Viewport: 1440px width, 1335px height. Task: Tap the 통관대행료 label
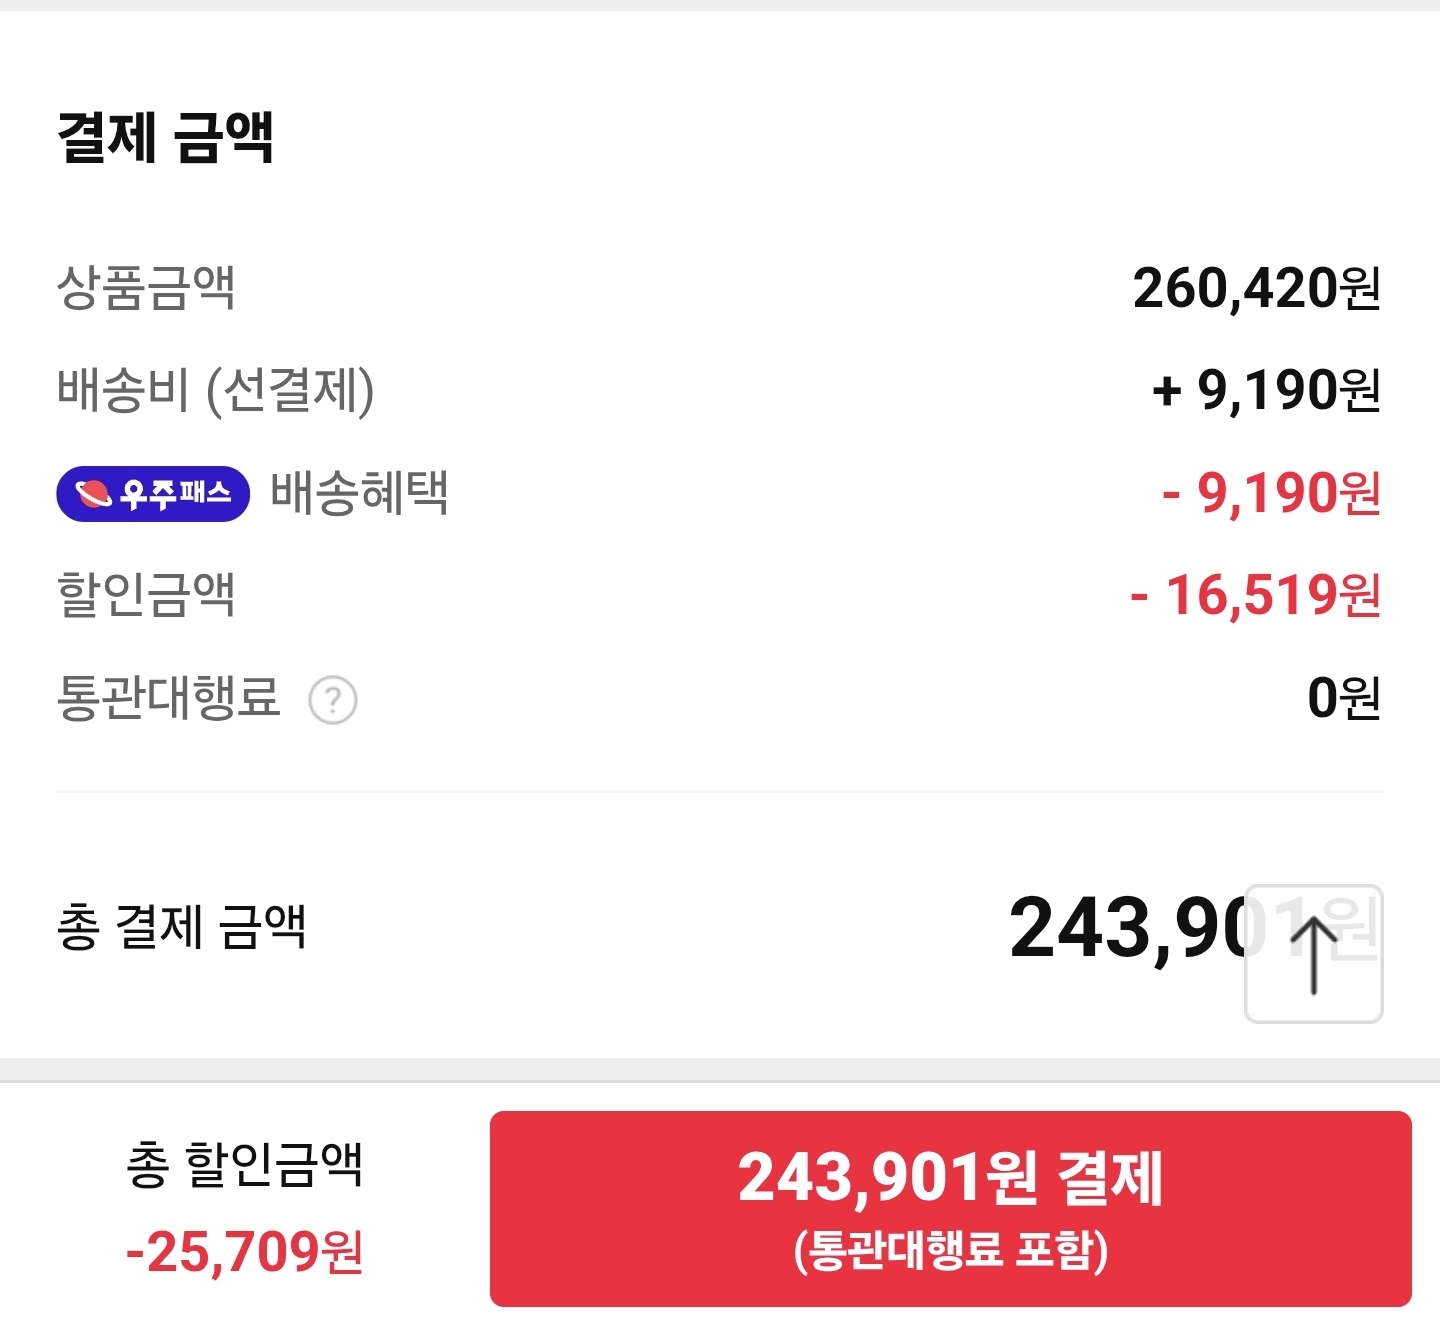[x=168, y=698]
